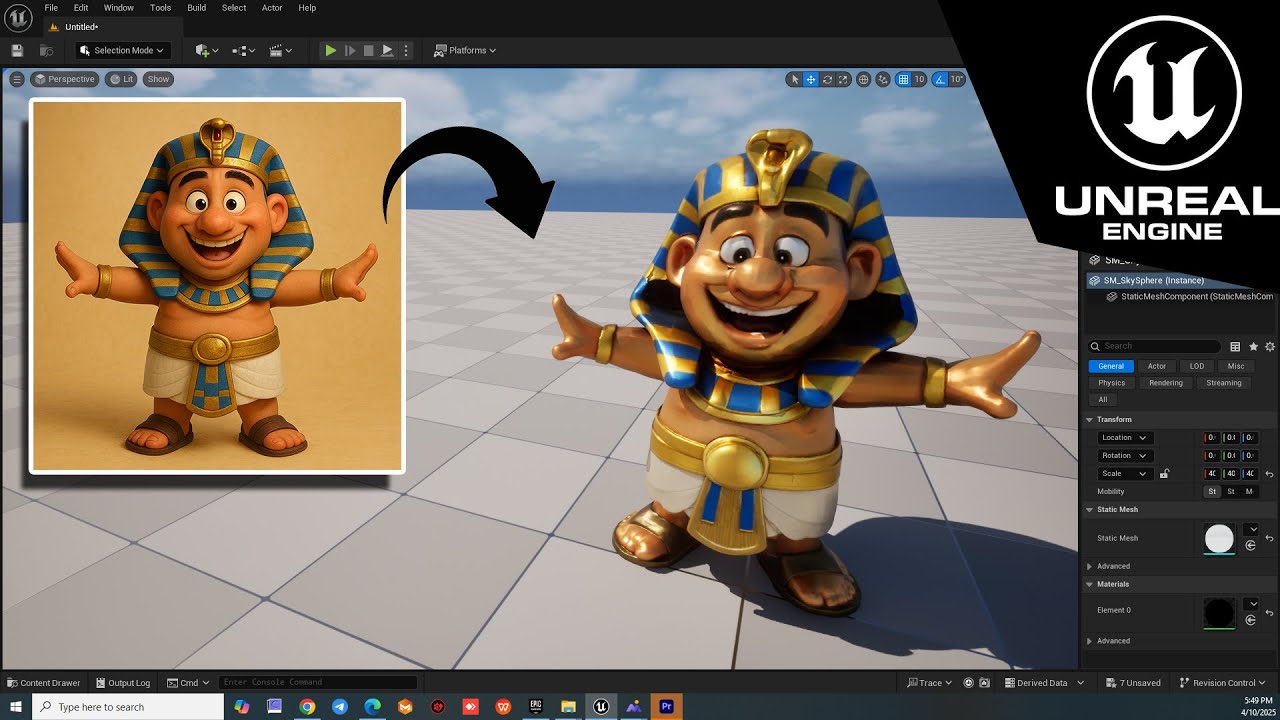Viewport: 1280px width, 720px height.
Task: Open the Build menu
Action: point(197,7)
